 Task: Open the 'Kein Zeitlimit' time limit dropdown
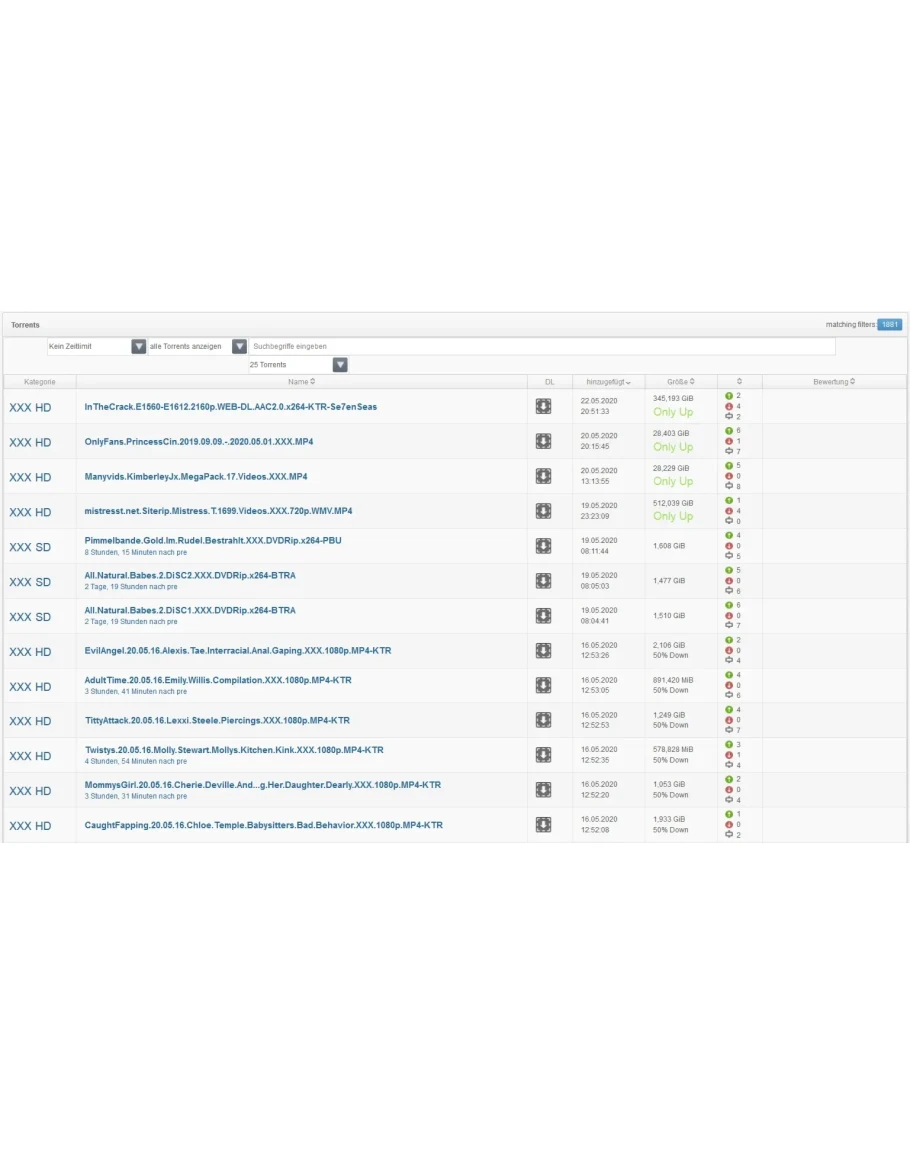[x=139, y=346]
